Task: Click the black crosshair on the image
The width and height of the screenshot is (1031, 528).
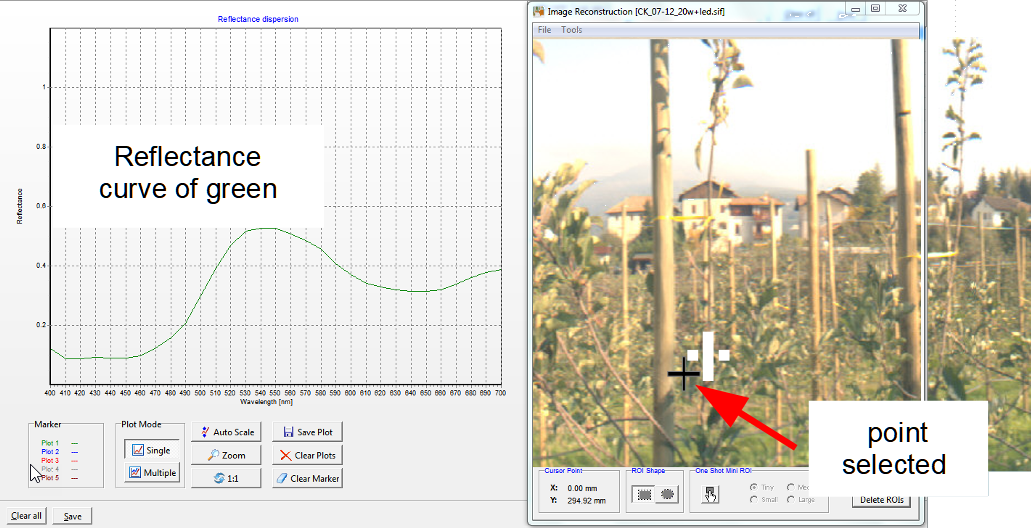Action: pos(684,375)
